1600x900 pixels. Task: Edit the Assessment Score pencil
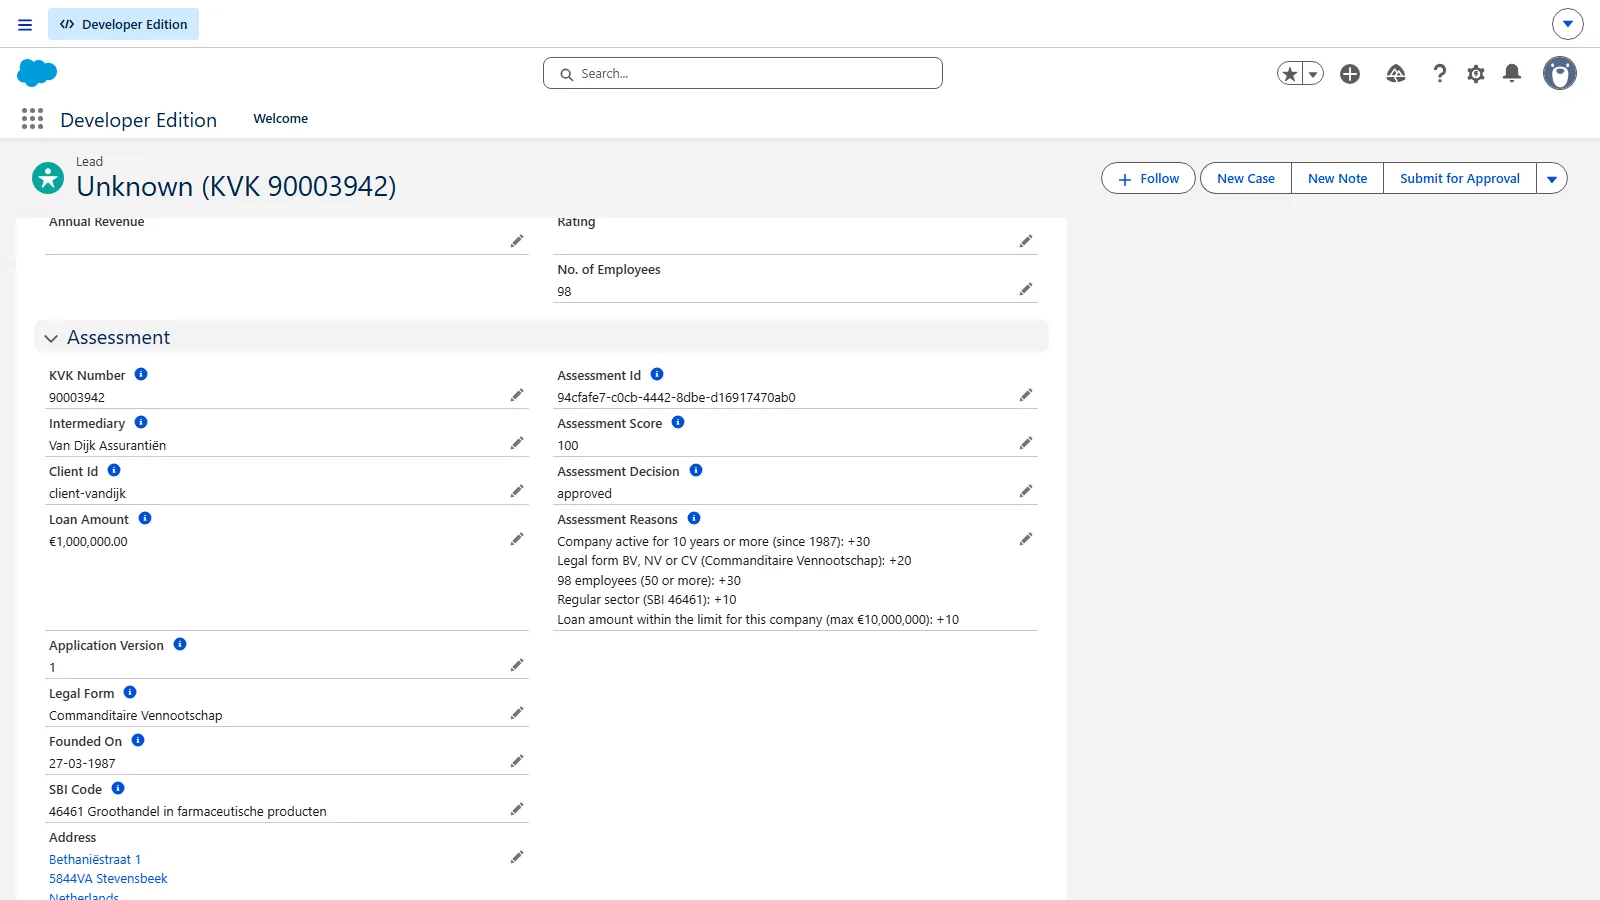[x=1026, y=443]
